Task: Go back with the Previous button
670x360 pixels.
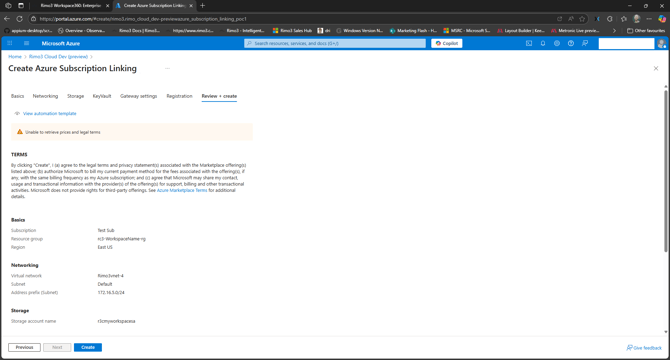Action: point(24,347)
